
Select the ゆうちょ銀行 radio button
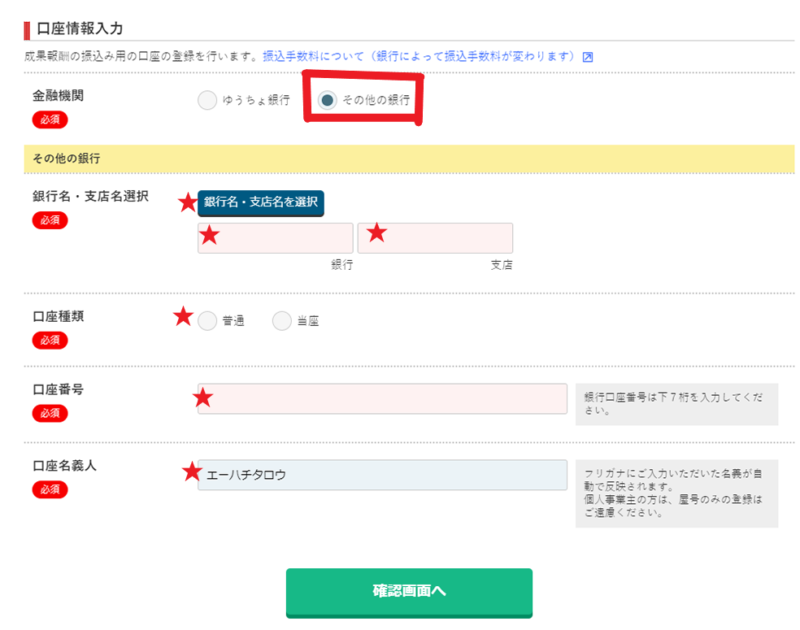tap(207, 100)
